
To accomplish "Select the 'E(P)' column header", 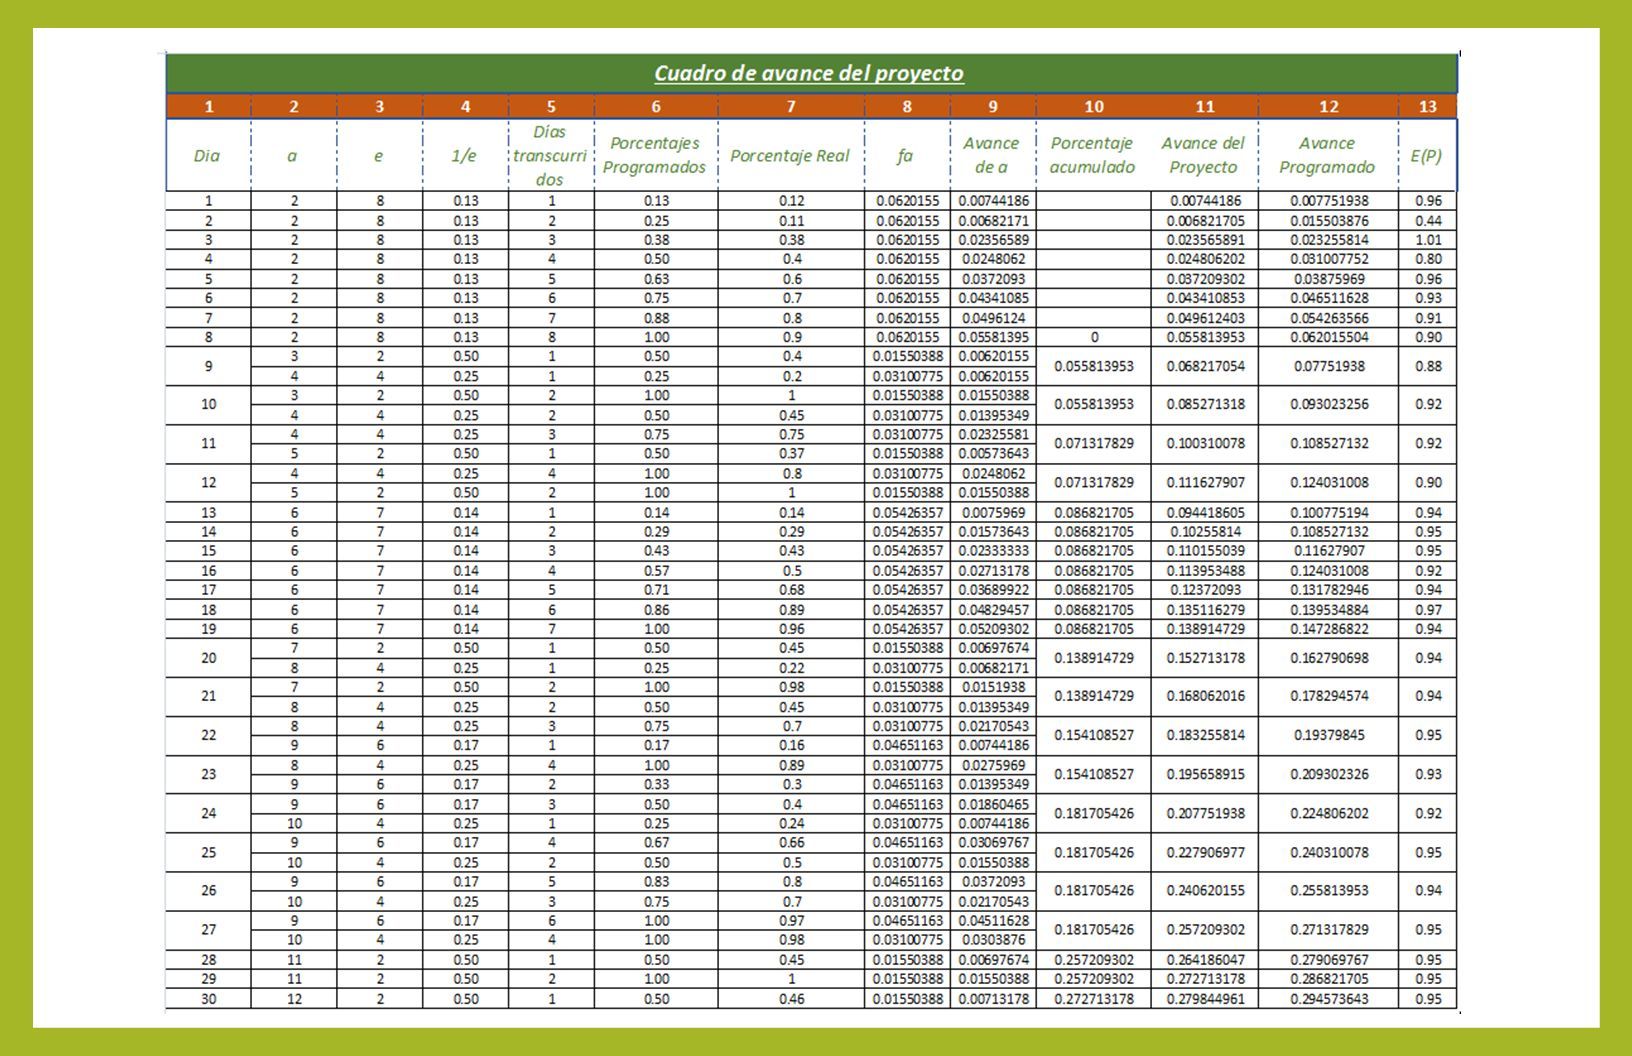I will pyautogui.click(x=1426, y=155).
